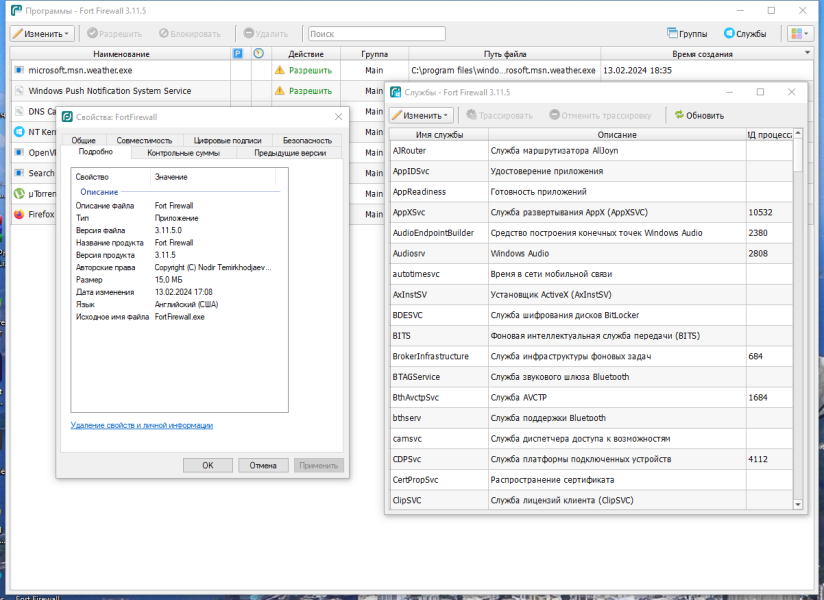
Task: Sort programs by the Действие column
Action: pyautogui.click(x=306, y=54)
